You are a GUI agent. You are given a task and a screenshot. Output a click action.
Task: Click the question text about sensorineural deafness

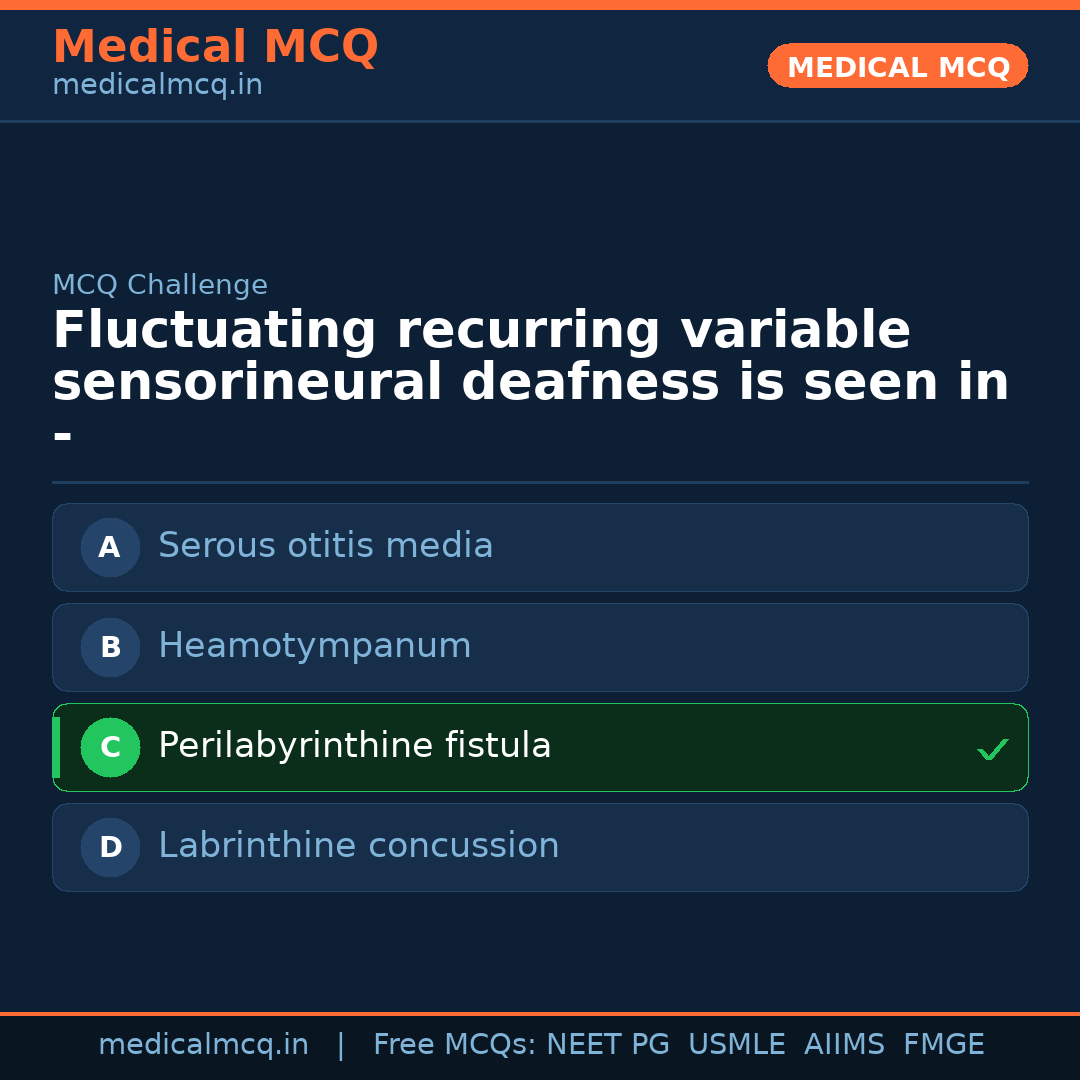(x=530, y=357)
